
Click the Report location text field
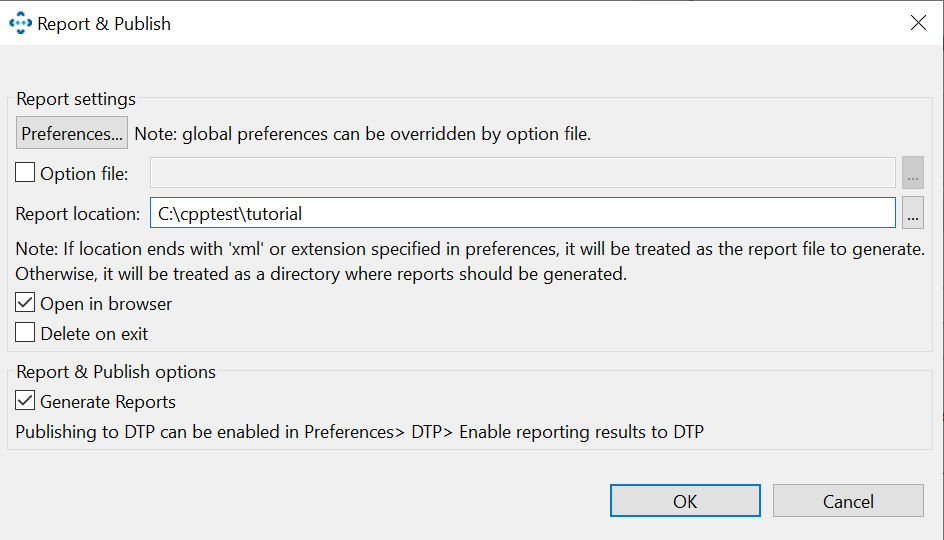pyautogui.click(x=523, y=213)
